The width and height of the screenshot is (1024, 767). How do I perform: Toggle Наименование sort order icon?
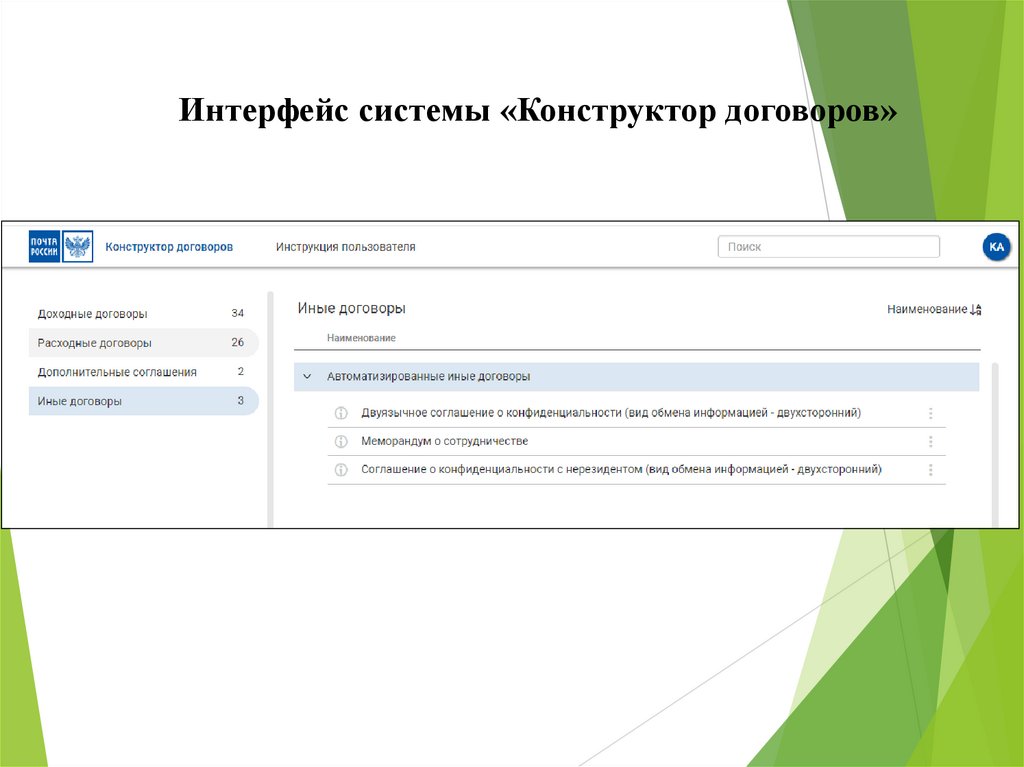click(976, 309)
